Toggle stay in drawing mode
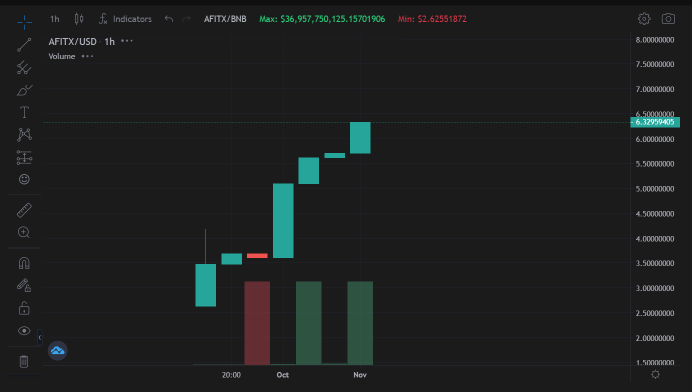This screenshot has width=692, height=392. [24, 285]
